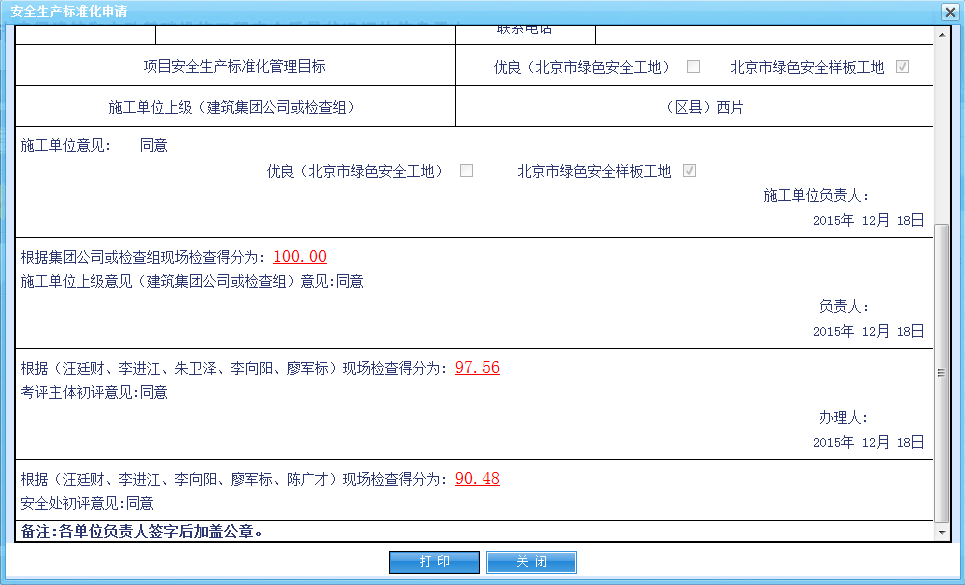Click the scrollbar track above the thumb

(940, 130)
